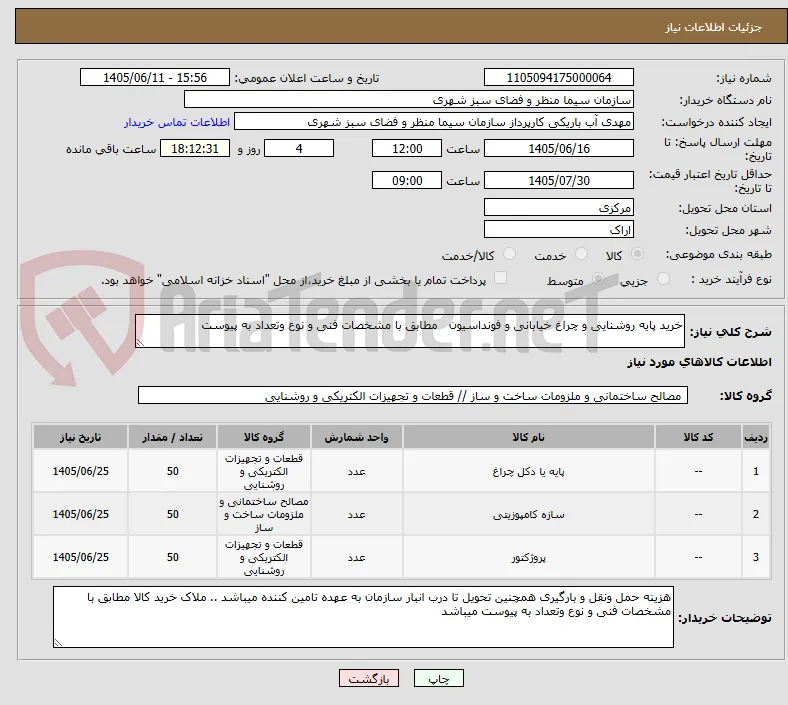The height and width of the screenshot is (705, 788).
Task: Click the need date in row number 1
Action: (x=80, y=471)
